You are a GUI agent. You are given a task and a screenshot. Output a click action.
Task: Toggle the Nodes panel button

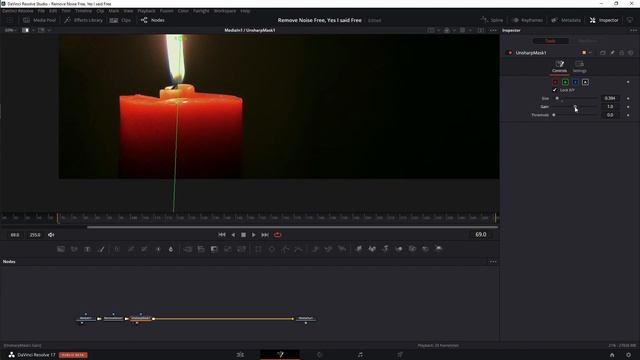(x=153, y=20)
